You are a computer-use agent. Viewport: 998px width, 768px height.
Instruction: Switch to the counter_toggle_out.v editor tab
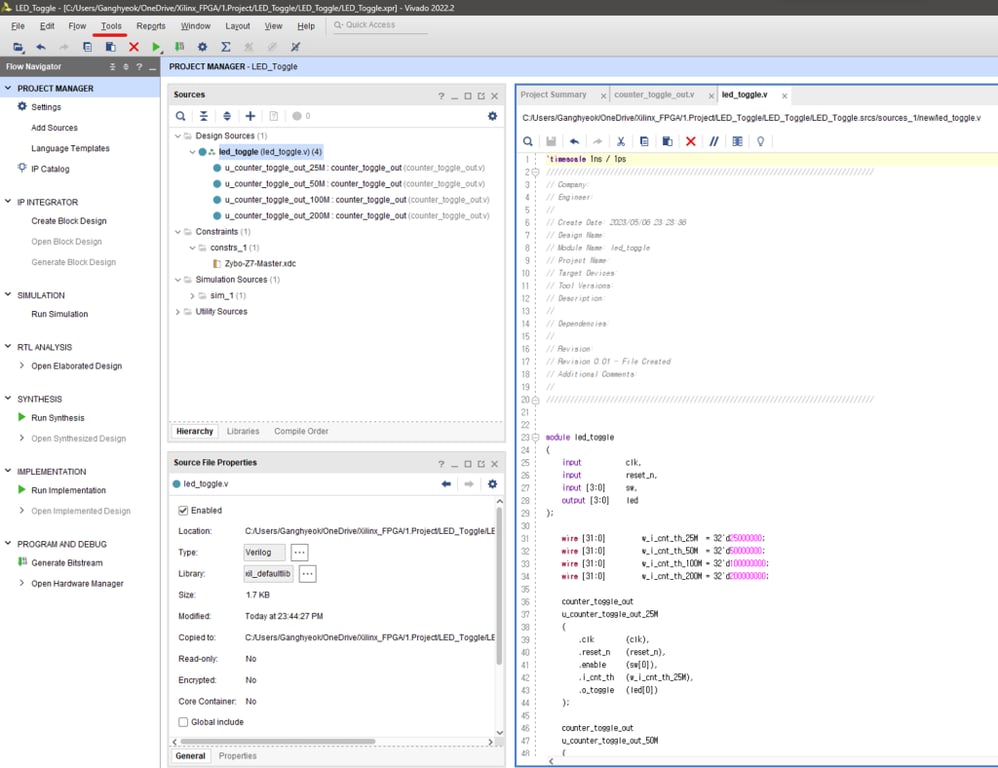click(654, 95)
